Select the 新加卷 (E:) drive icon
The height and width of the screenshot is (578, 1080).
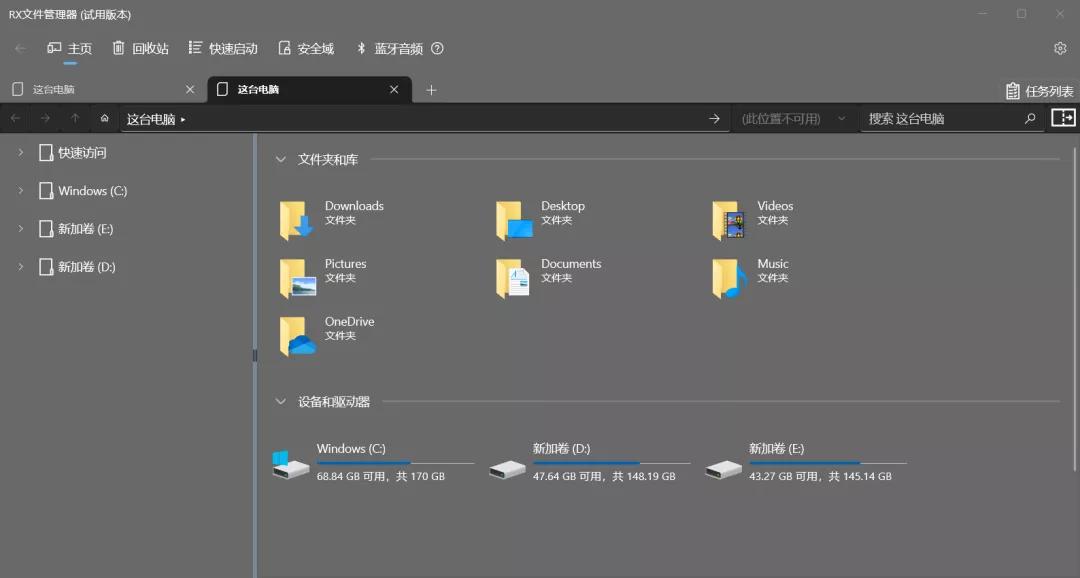tap(723, 470)
